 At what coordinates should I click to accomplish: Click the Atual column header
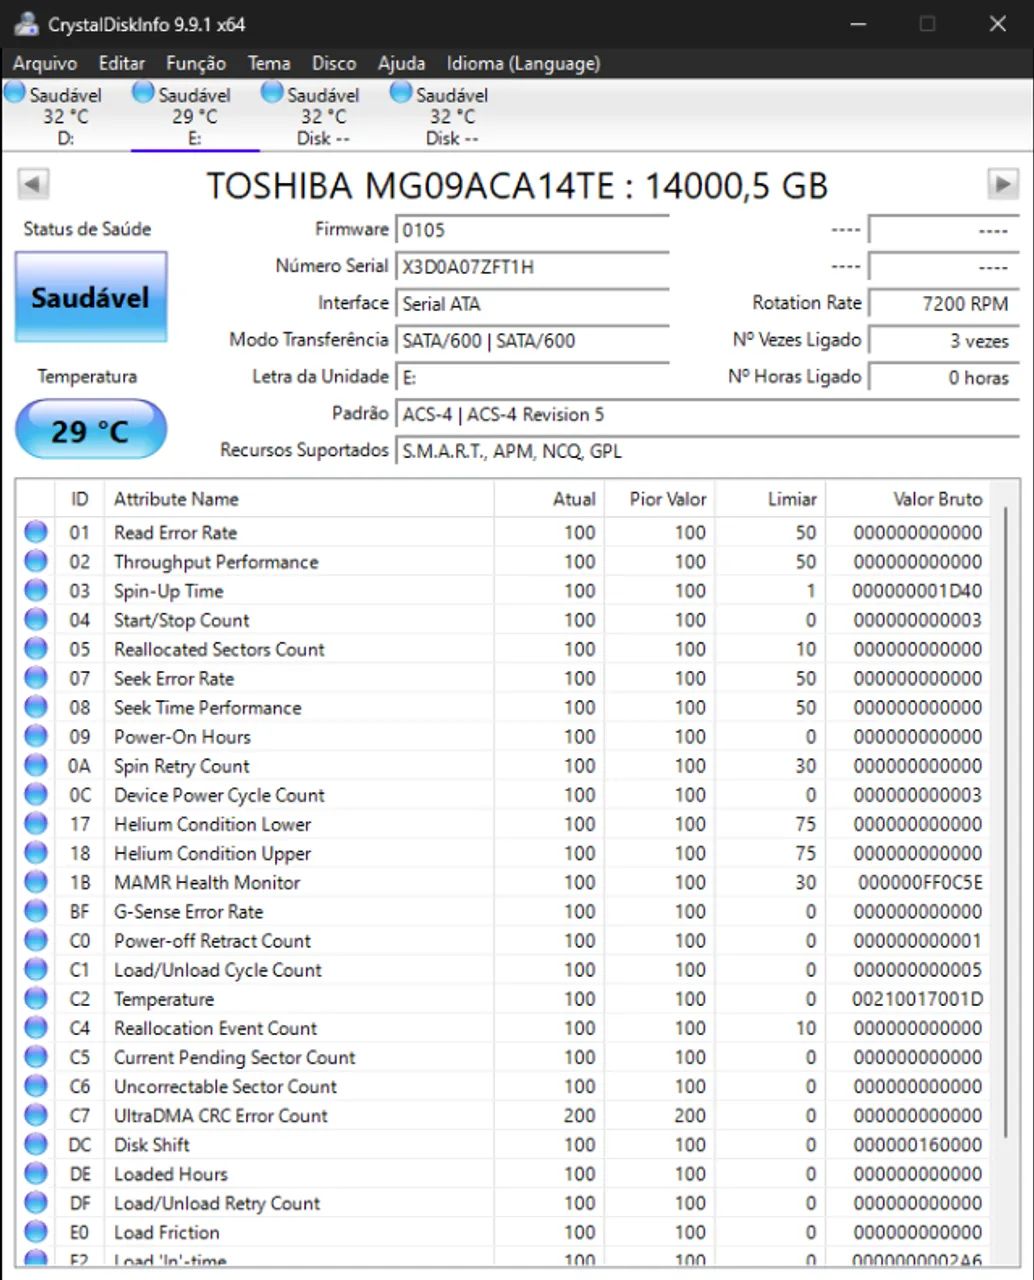pos(549,499)
